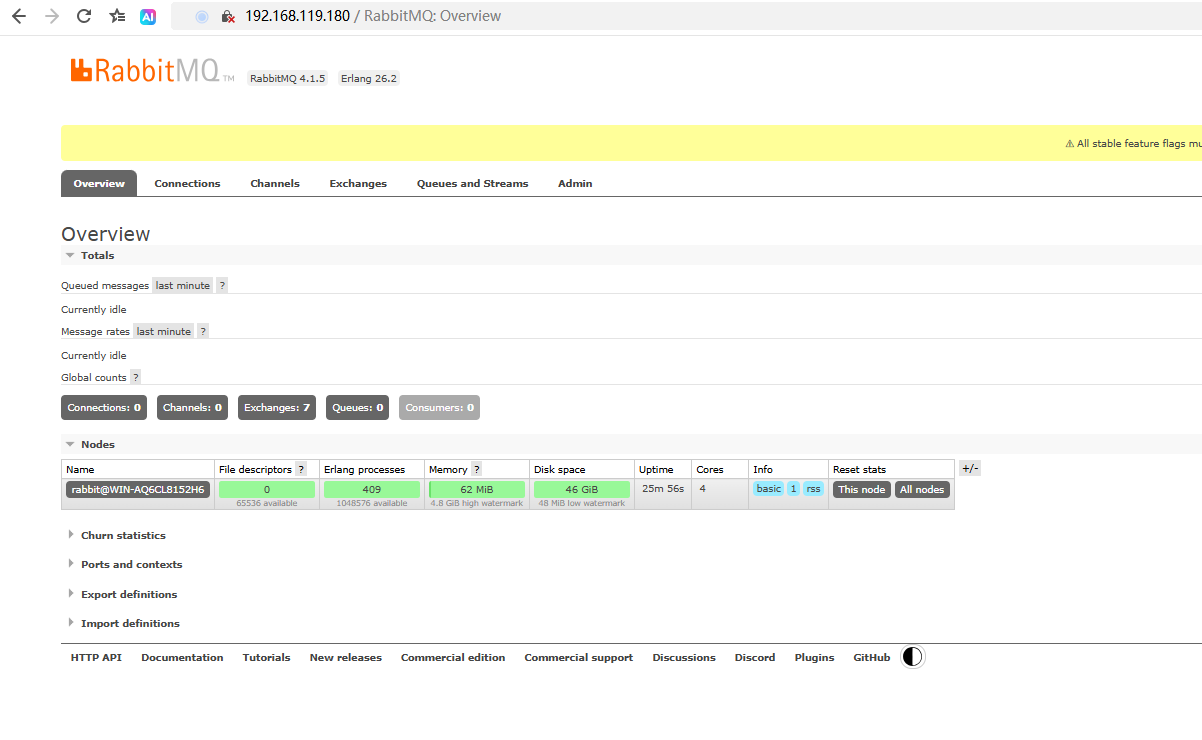Viewport: 1202px width, 740px height.
Task: Click Consumers: 0 count button
Action: 440,408
